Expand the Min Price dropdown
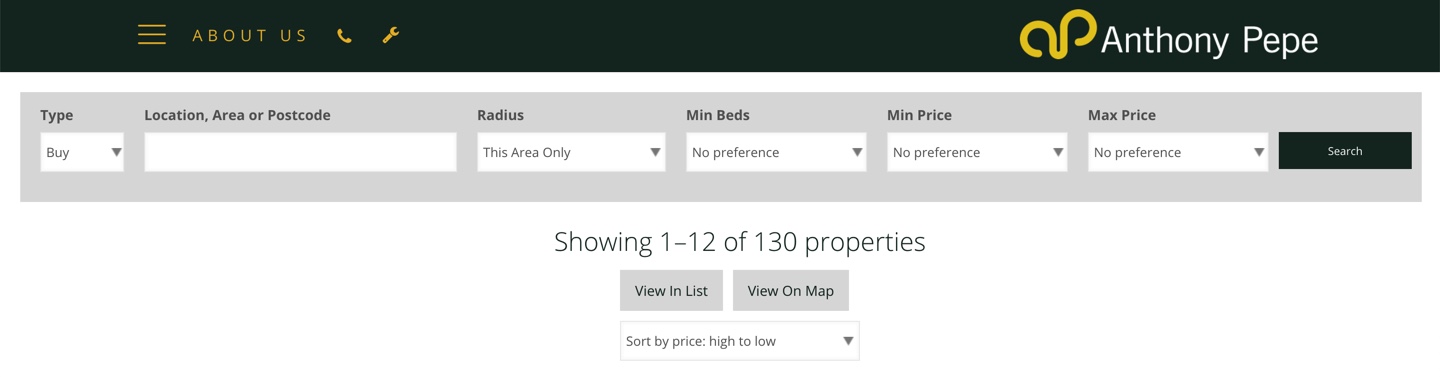This screenshot has height=377, width=1440. (x=977, y=152)
